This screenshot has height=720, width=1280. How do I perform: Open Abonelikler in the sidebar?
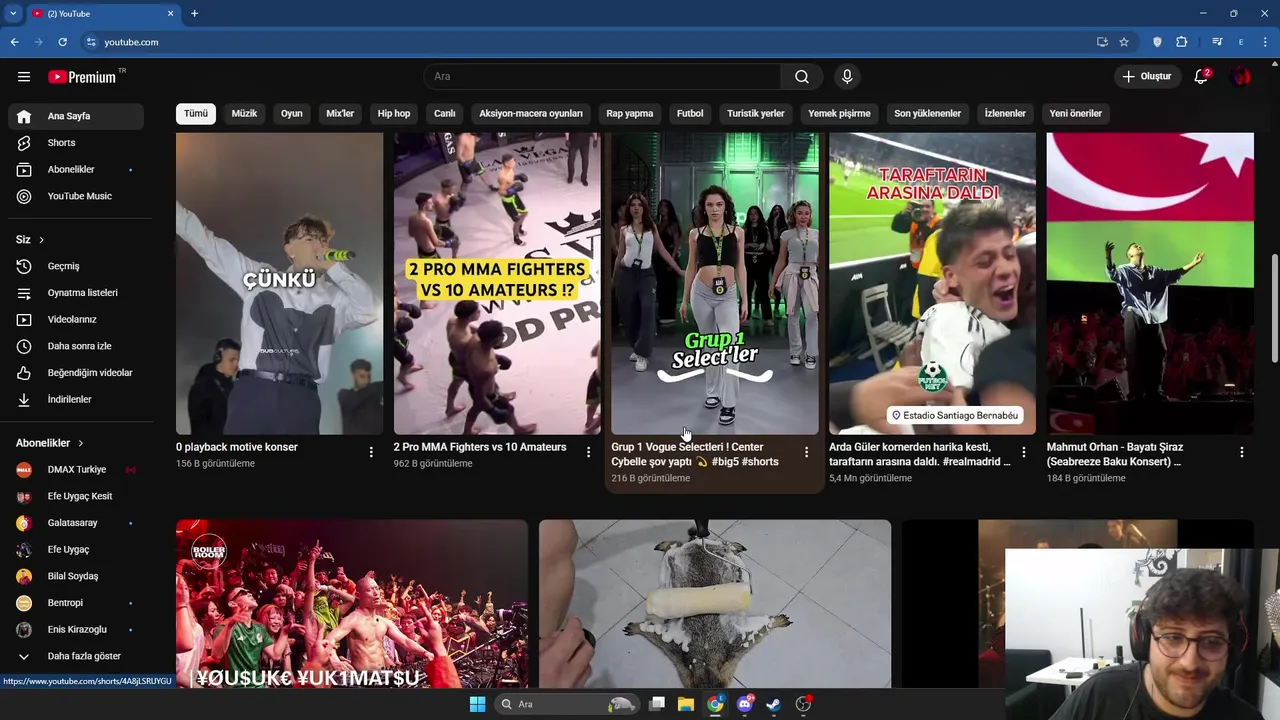pyautogui.click(x=76, y=170)
